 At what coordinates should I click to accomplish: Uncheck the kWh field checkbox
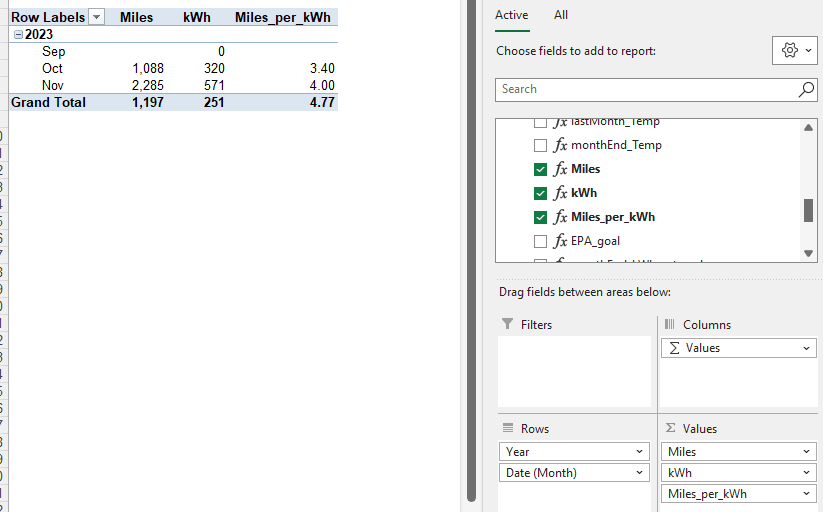click(540, 193)
